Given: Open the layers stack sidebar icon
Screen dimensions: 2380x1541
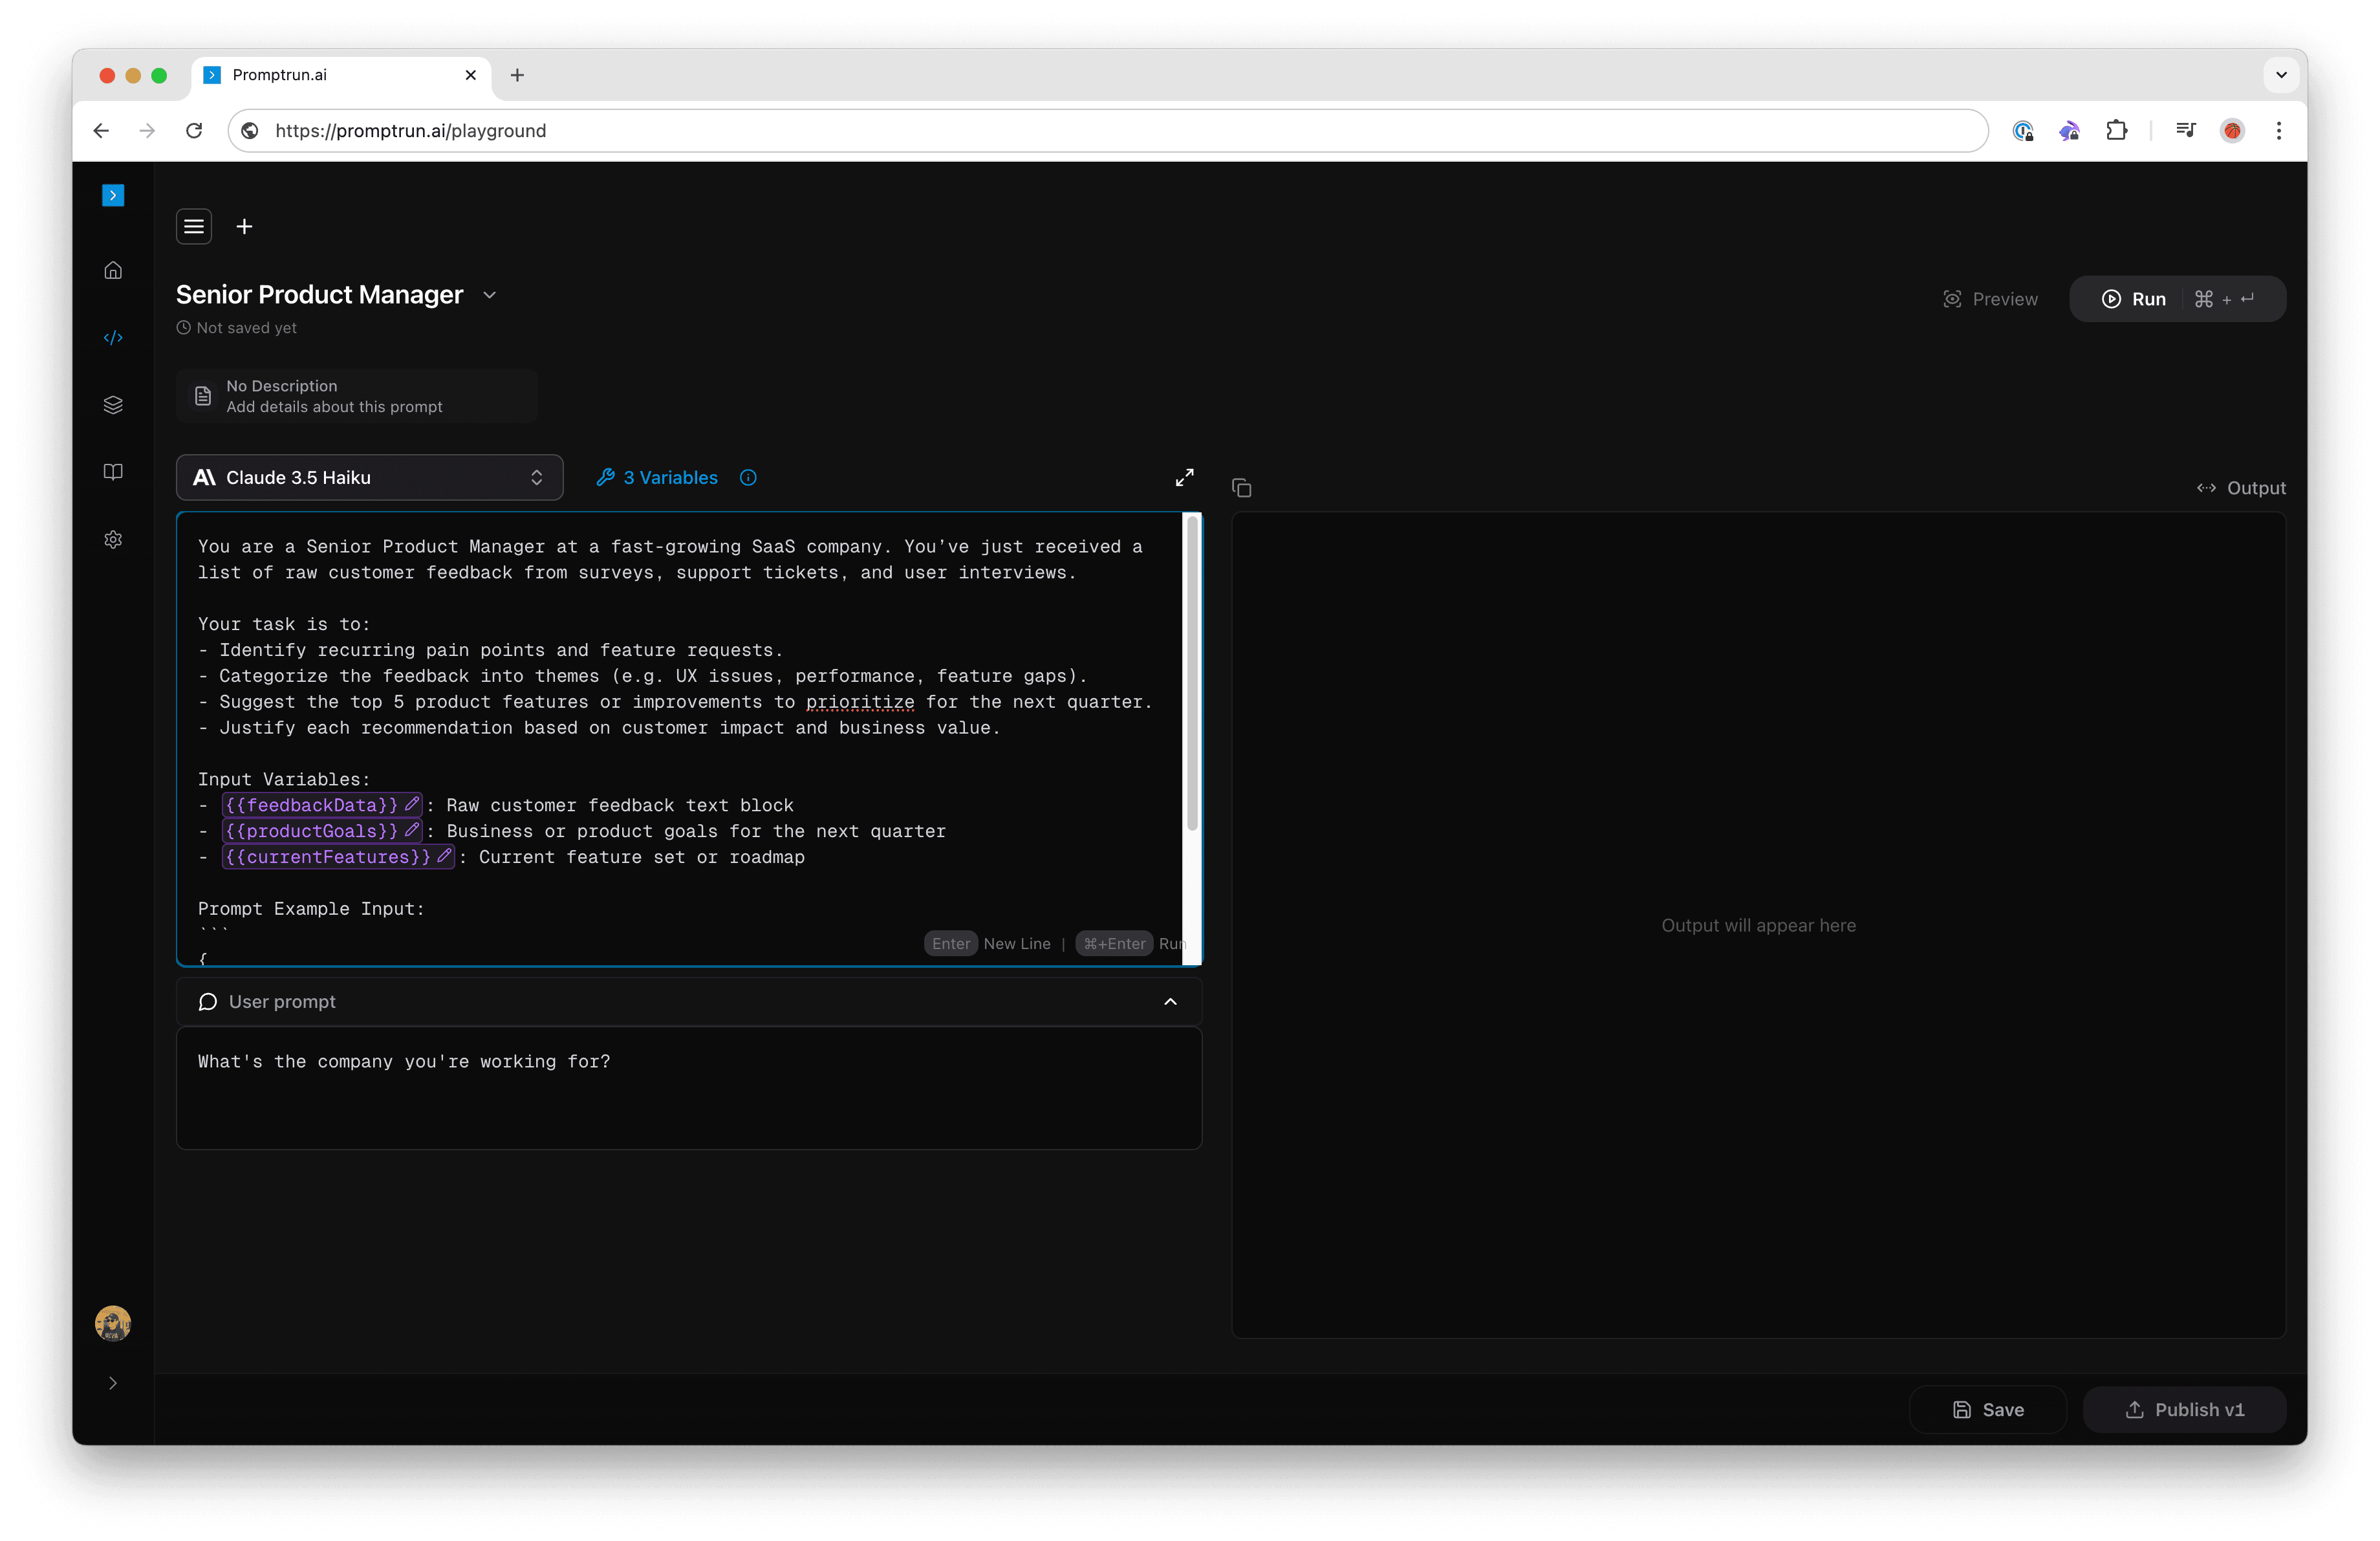Looking at the screenshot, I should 113,405.
